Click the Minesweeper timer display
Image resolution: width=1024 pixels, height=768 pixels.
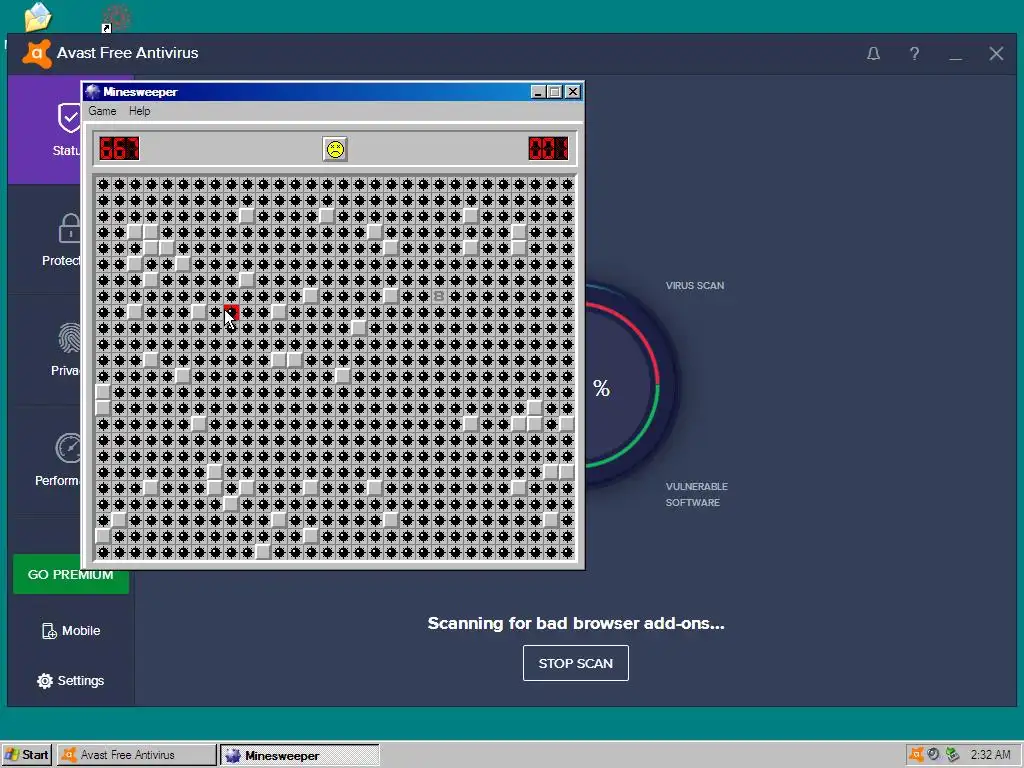click(548, 148)
